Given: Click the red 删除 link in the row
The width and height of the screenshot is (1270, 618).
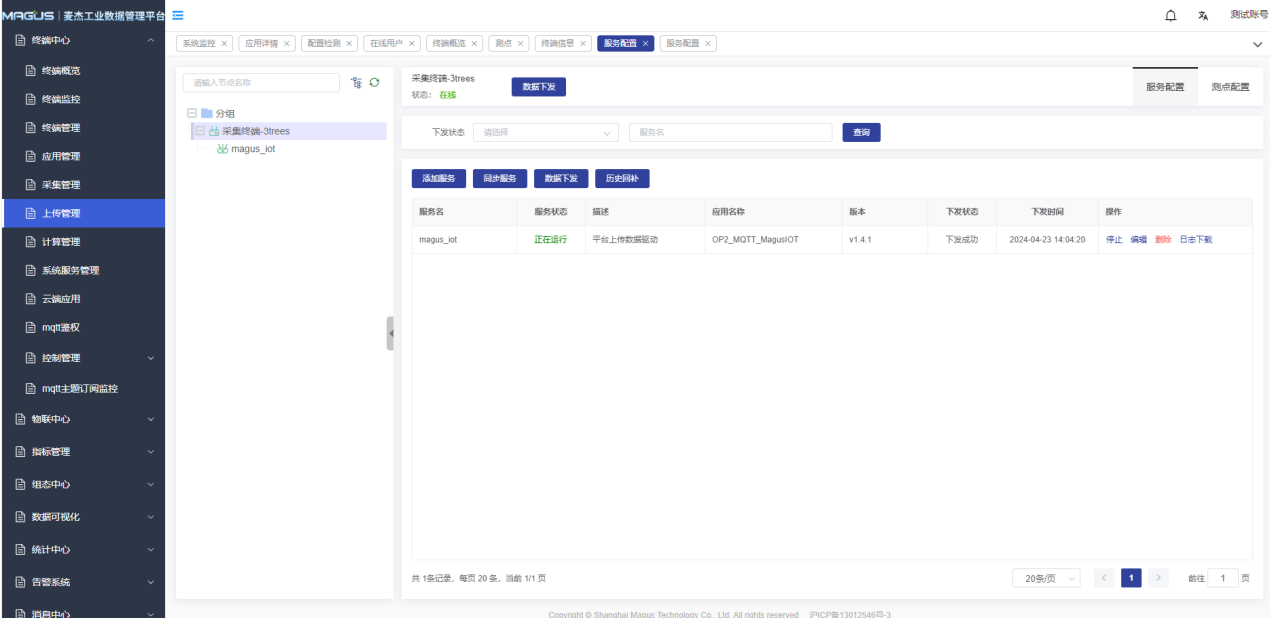Looking at the screenshot, I should (1162, 240).
